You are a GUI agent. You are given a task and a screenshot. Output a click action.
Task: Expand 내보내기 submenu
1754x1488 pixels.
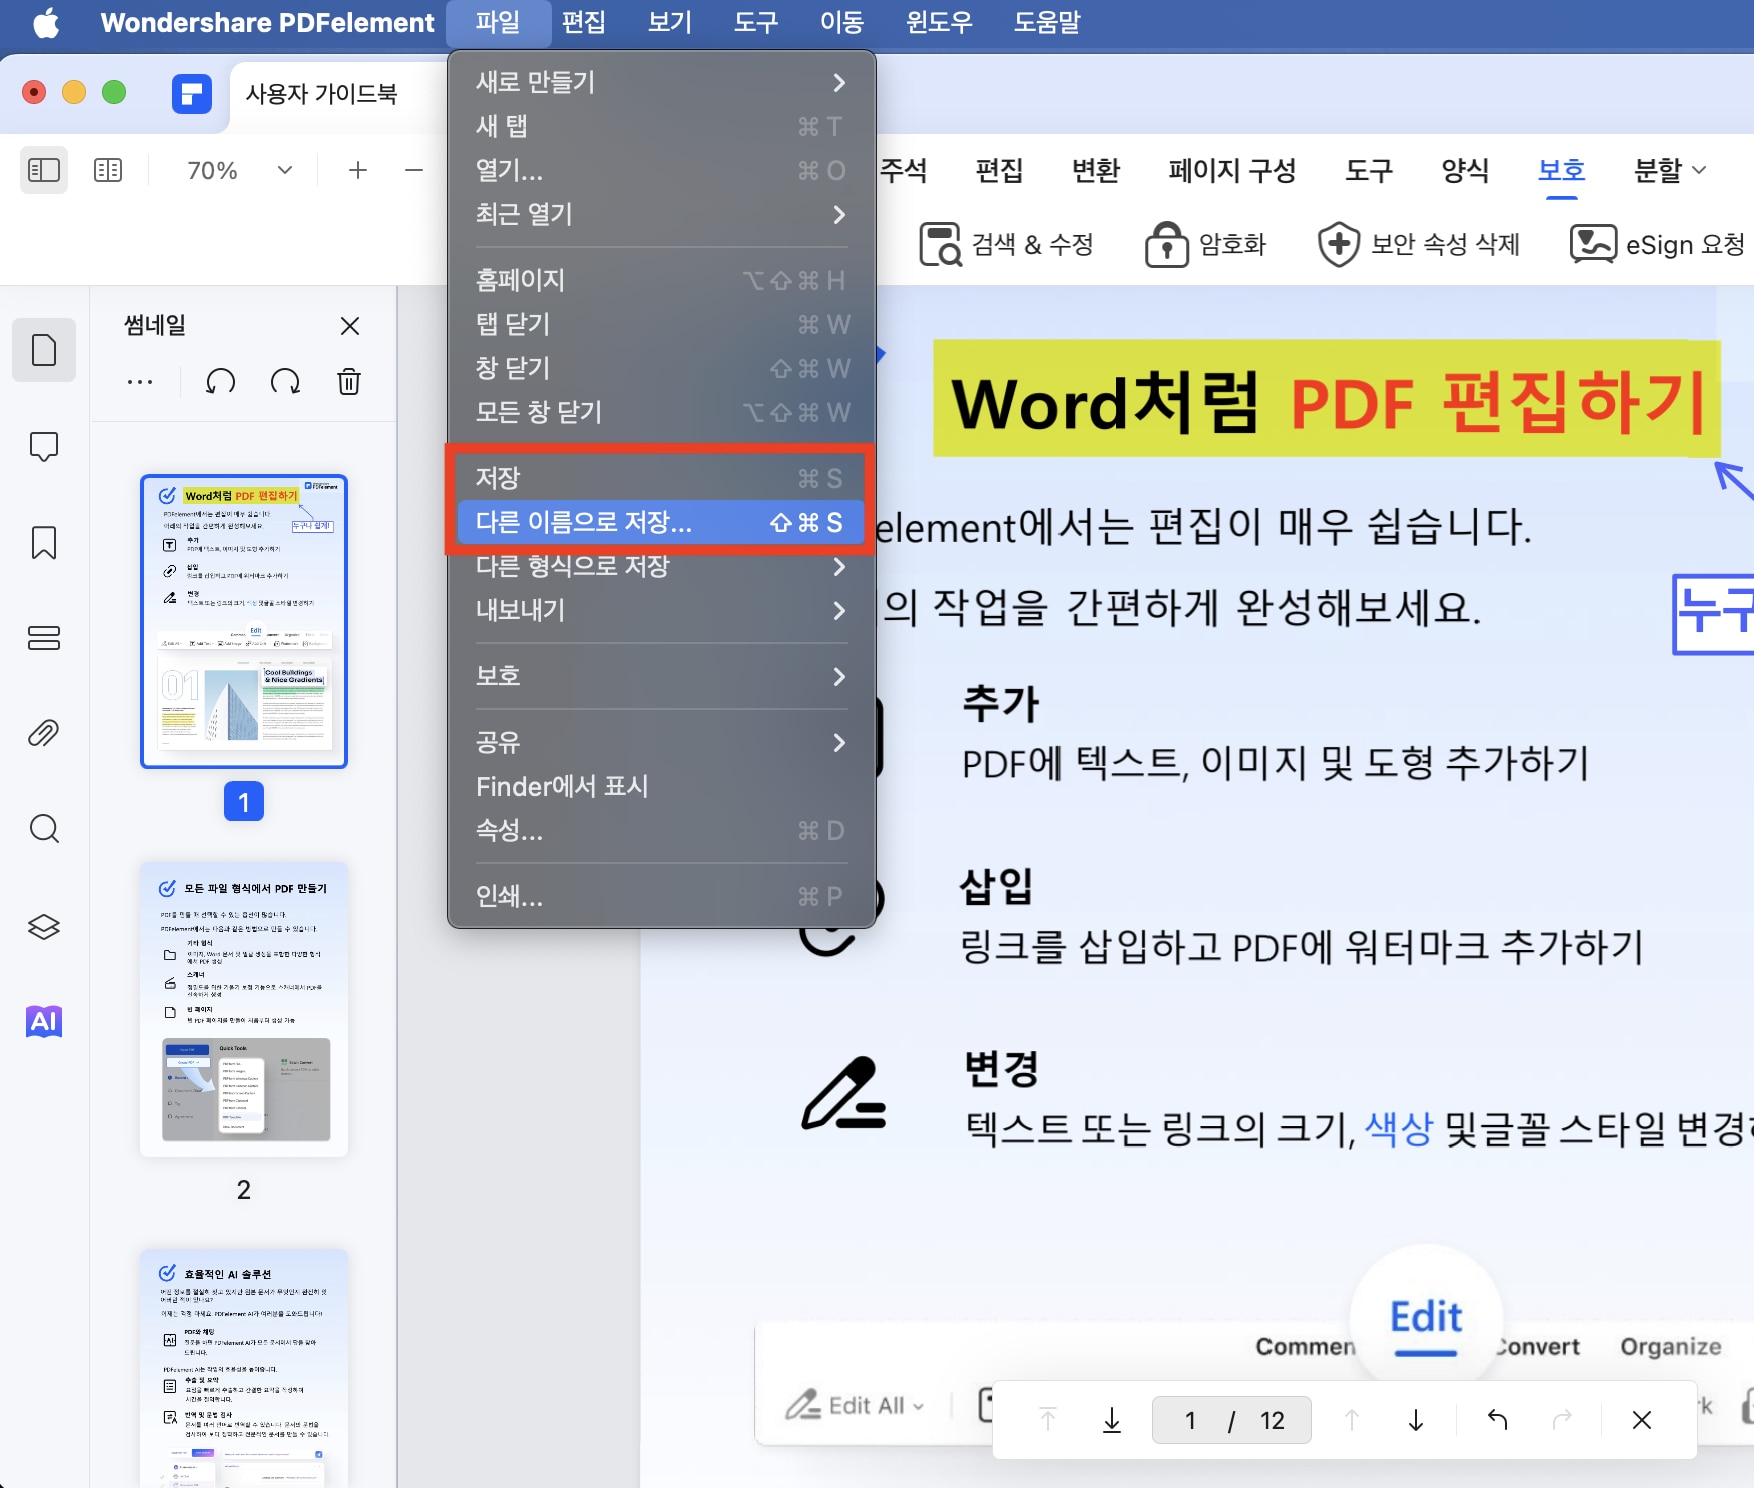point(661,610)
